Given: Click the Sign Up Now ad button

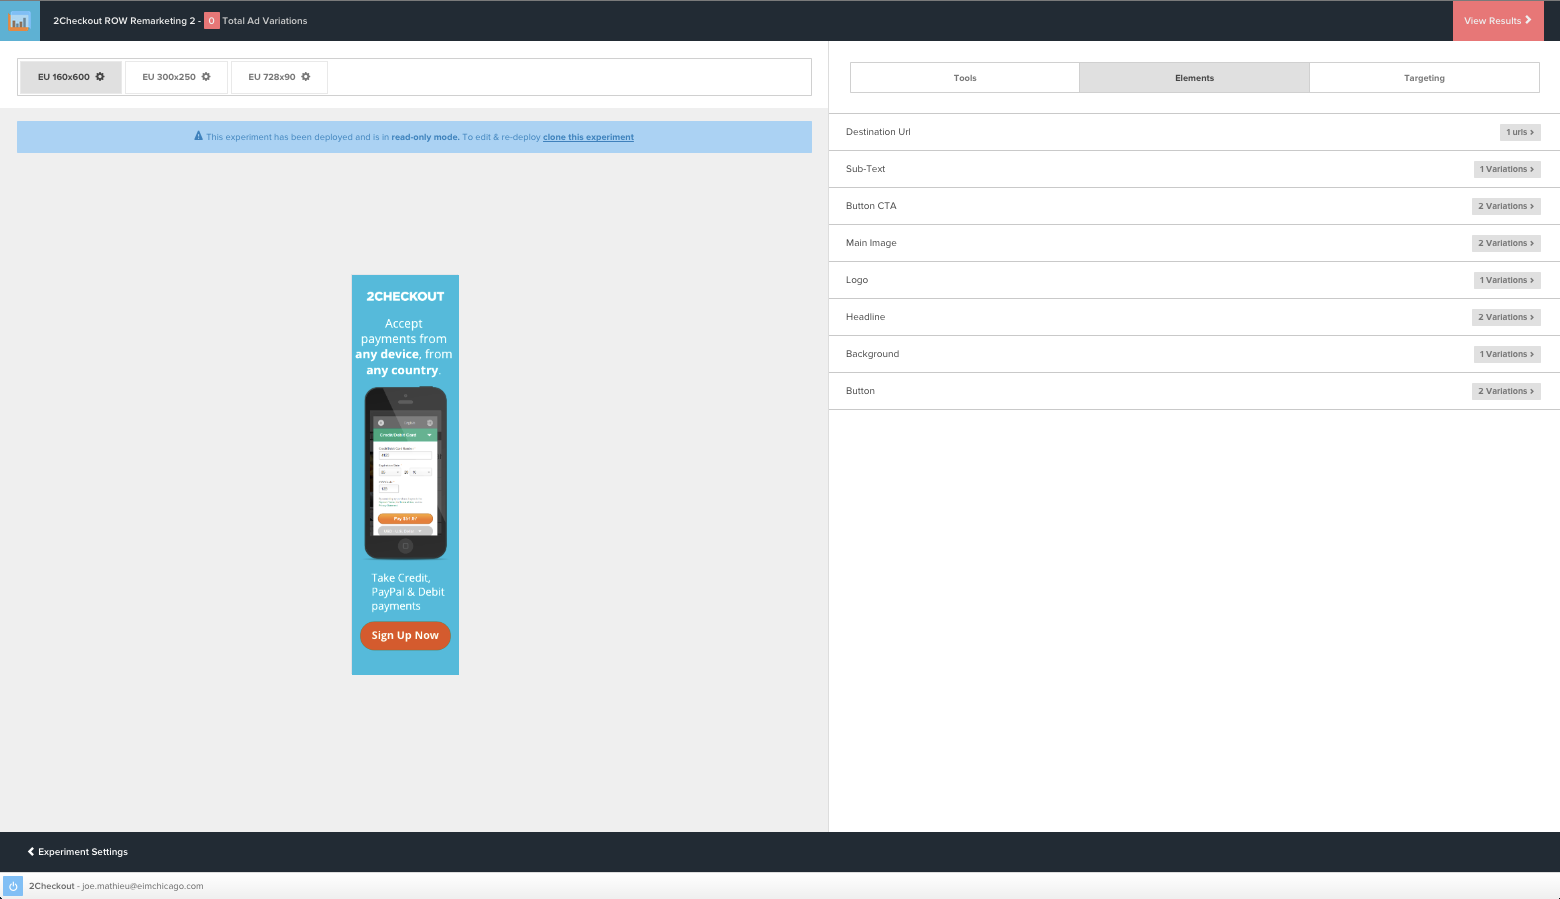Looking at the screenshot, I should [x=405, y=636].
